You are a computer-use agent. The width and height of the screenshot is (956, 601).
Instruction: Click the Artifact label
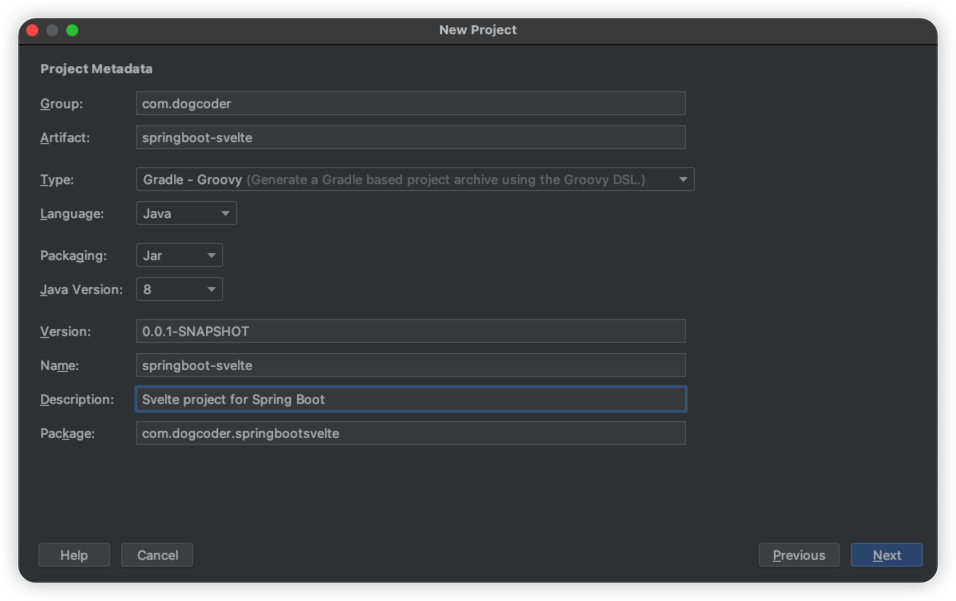tap(65, 138)
